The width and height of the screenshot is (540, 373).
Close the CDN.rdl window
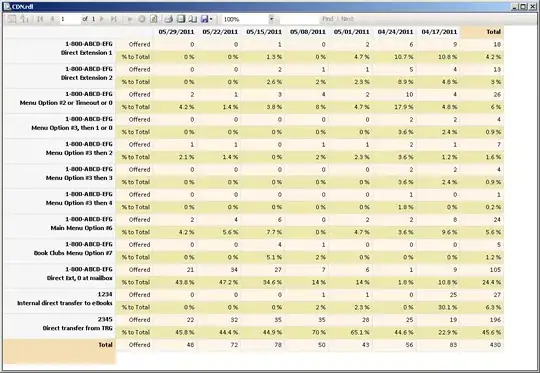(x=532, y=7)
